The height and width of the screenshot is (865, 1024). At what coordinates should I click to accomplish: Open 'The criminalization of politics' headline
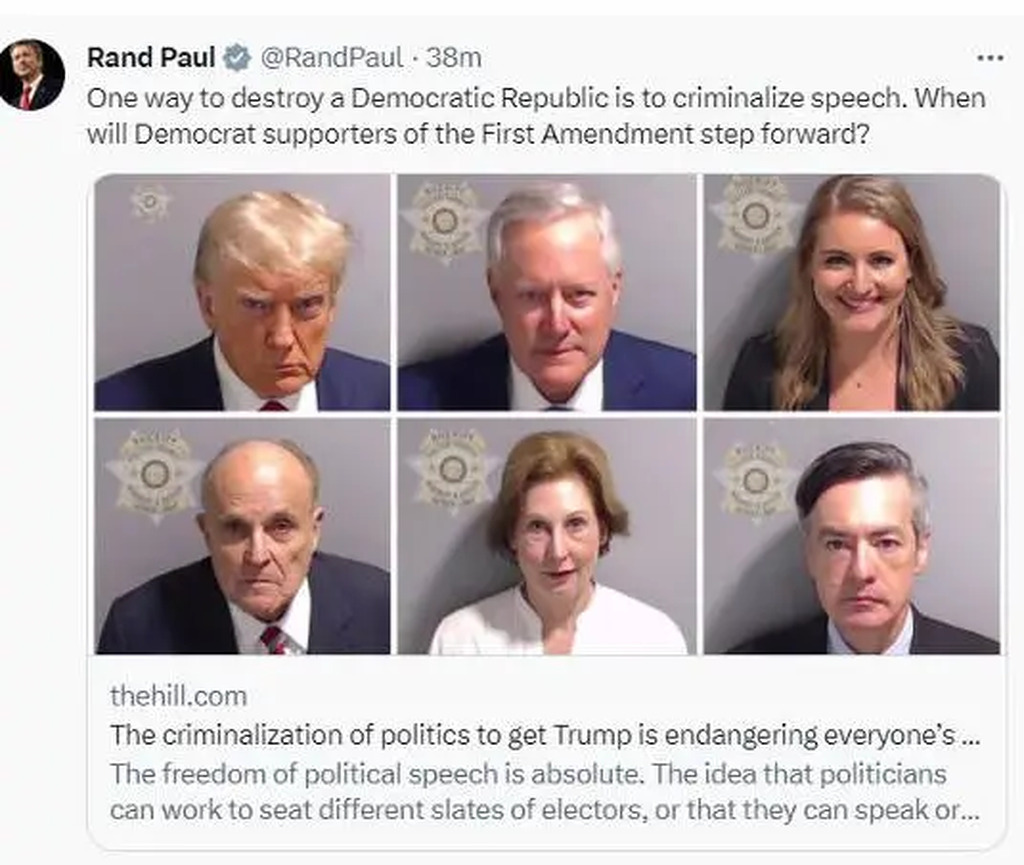point(545,735)
